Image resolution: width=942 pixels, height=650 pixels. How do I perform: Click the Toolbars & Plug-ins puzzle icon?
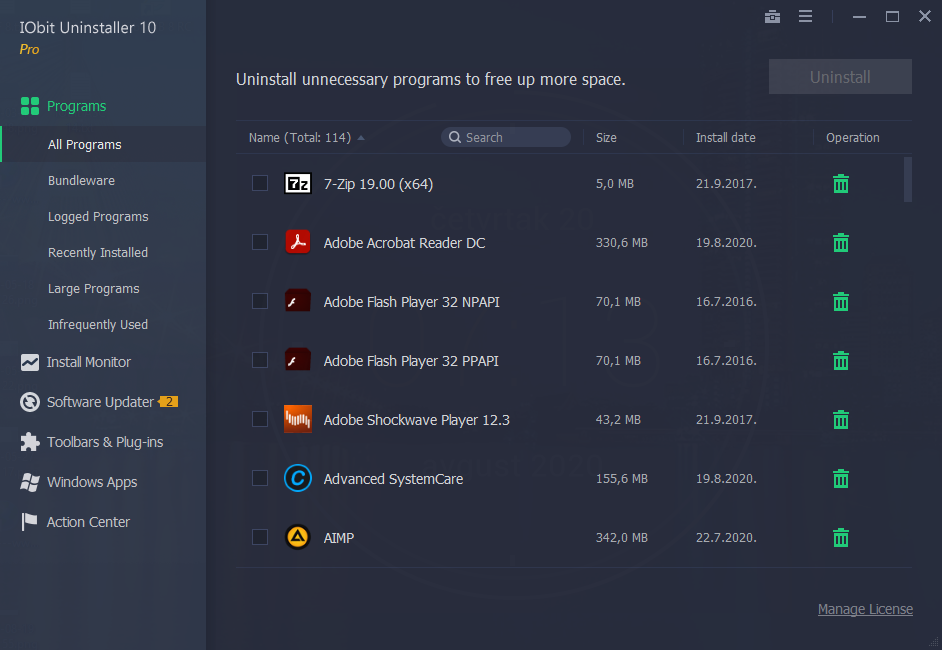click(29, 442)
